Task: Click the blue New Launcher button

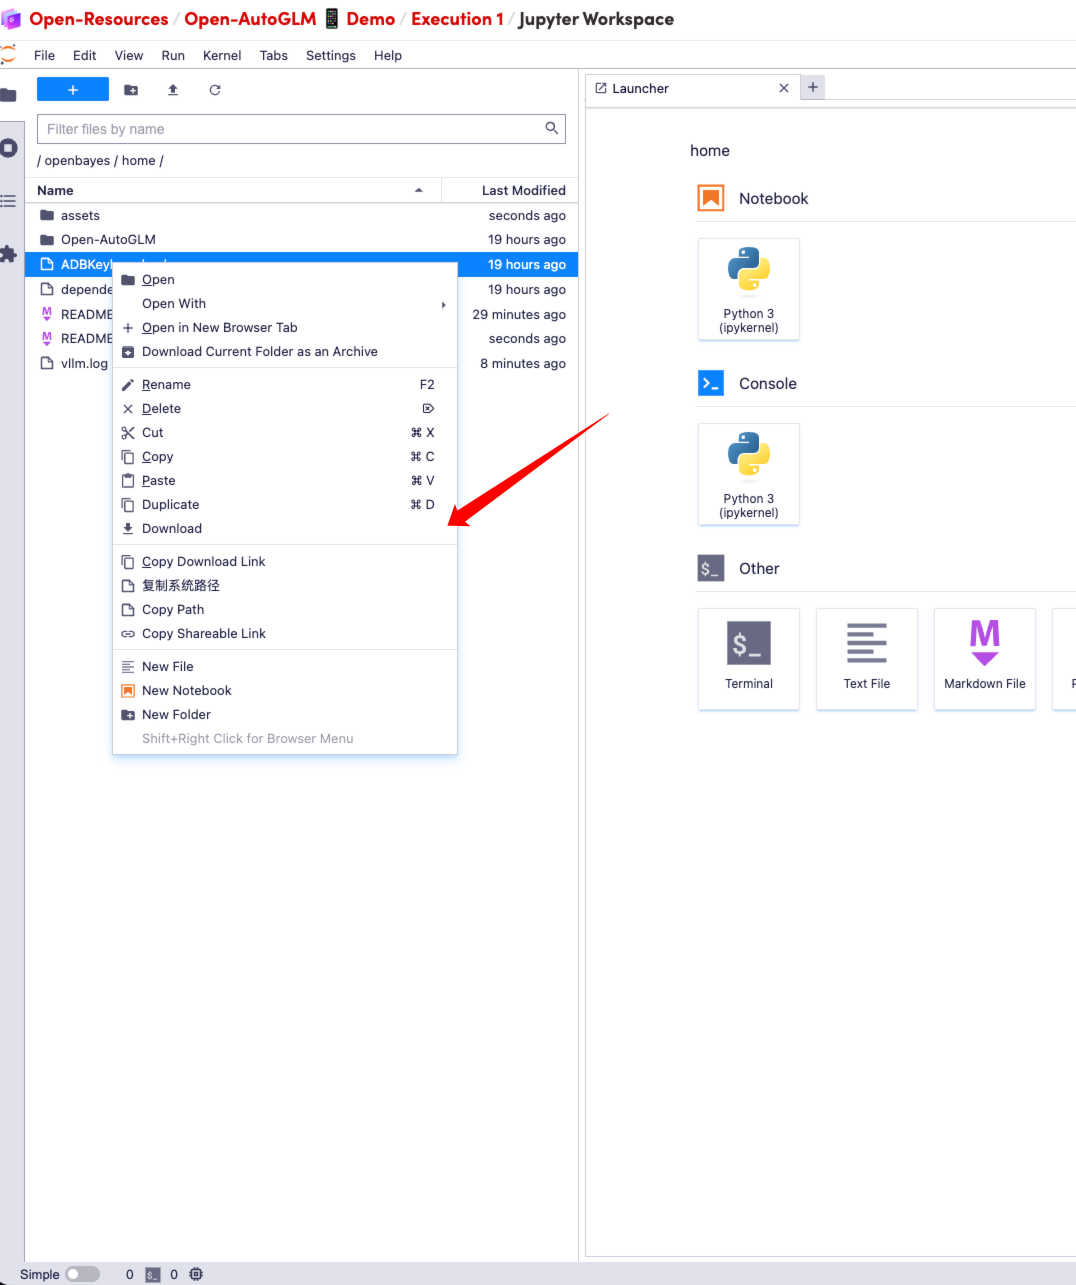Action: (x=73, y=90)
